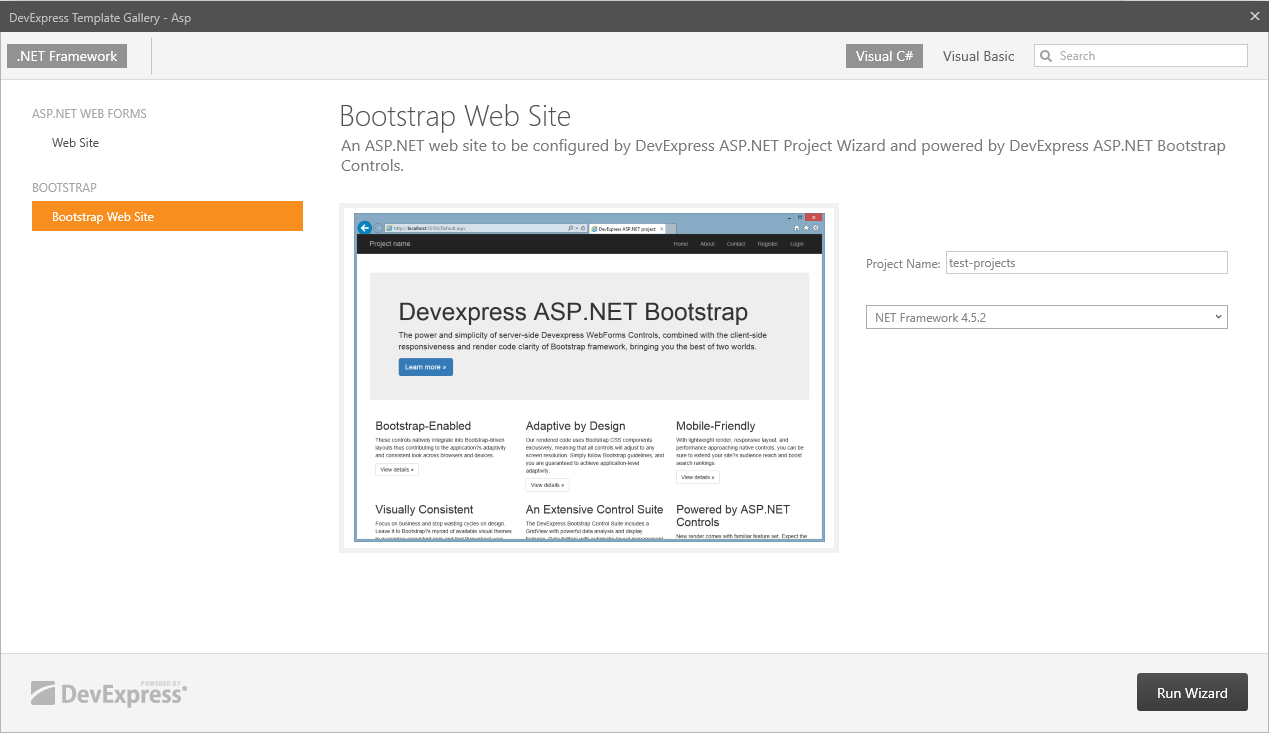Click the Search input field
Screen dimensions: 1269x733
(1141, 56)
